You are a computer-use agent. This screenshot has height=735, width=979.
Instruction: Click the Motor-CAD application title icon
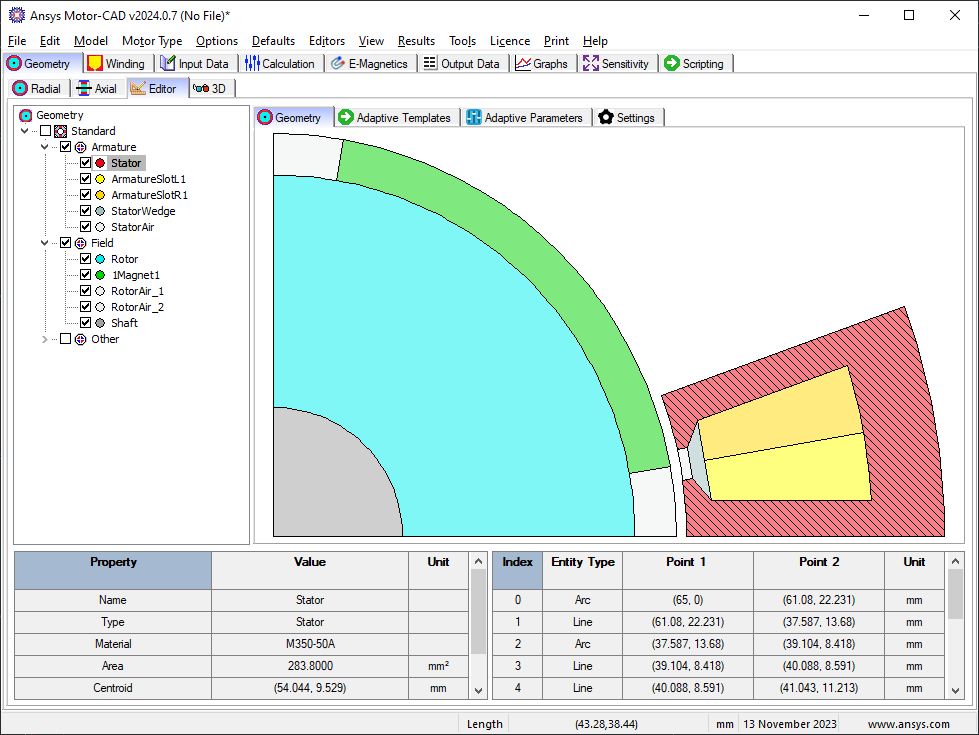(16, 16)
